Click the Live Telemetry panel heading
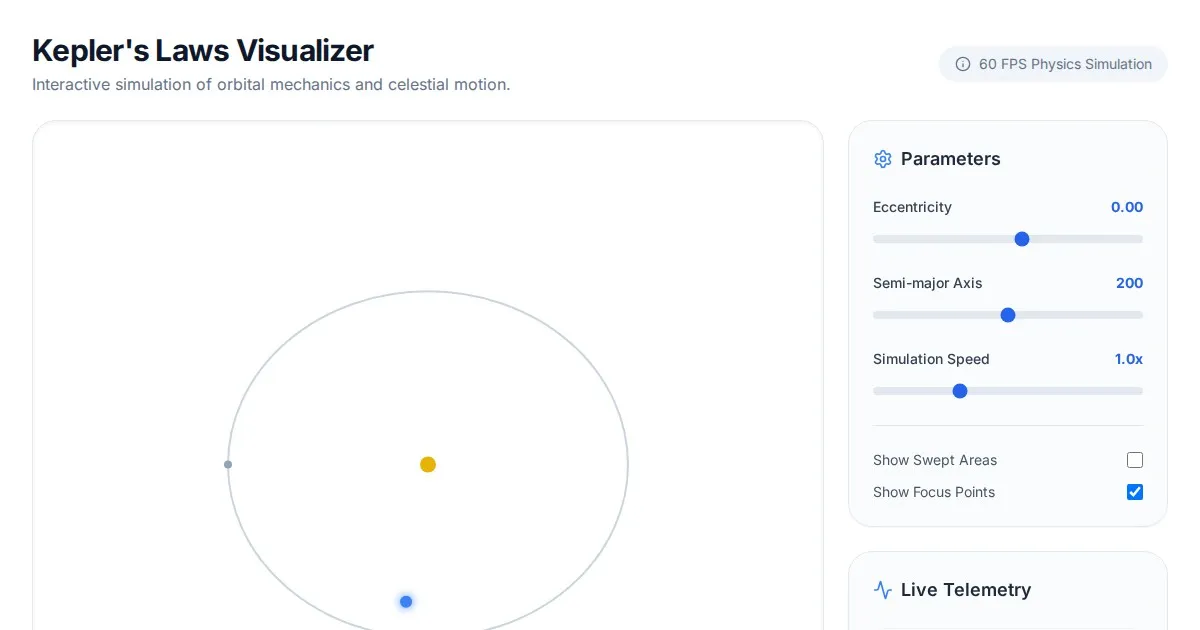Viewport: 1200px width, 630px height. (966, 590)
